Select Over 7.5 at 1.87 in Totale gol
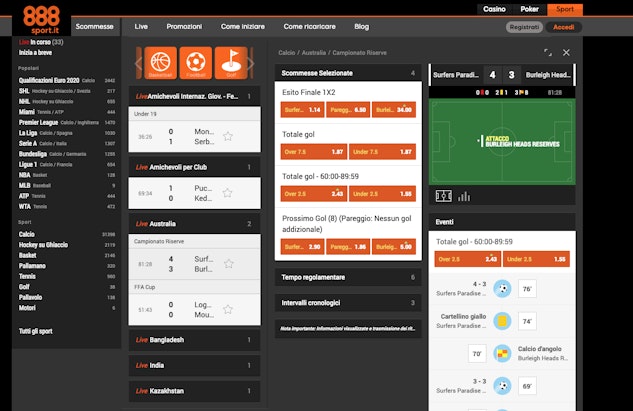 click(x=314, y=152)
